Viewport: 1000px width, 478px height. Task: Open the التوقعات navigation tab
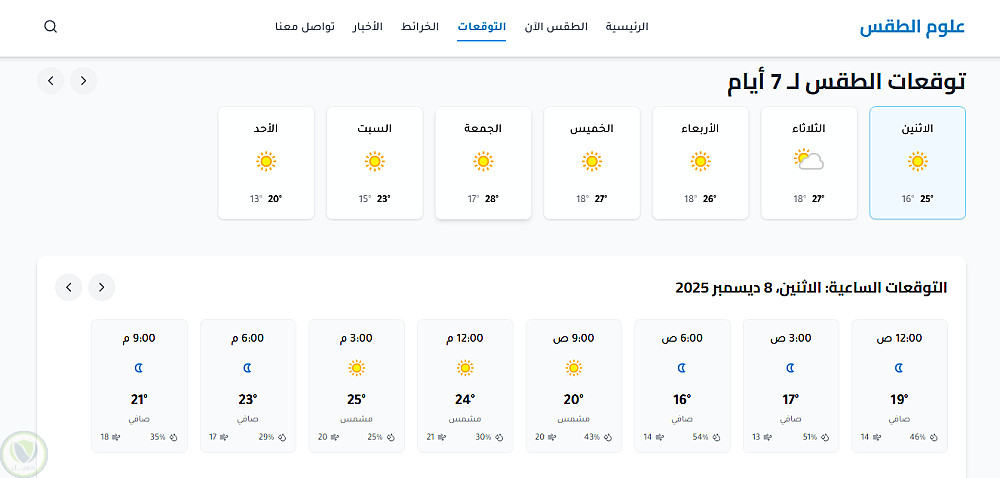pos(482,27)
